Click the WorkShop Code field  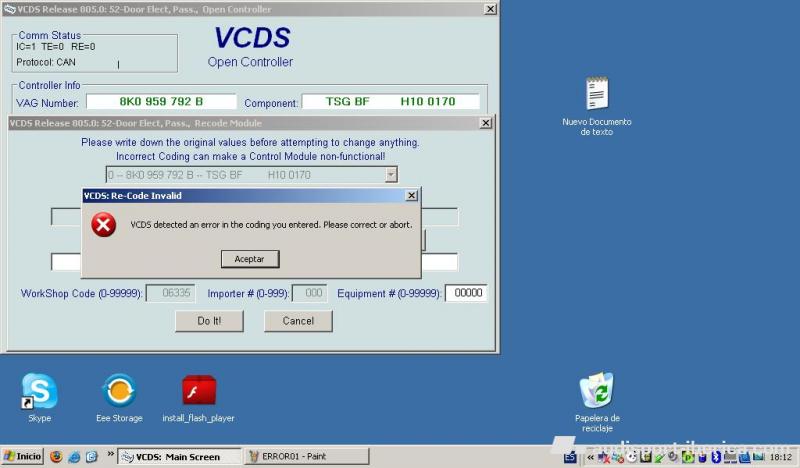(x=169, y=293)
